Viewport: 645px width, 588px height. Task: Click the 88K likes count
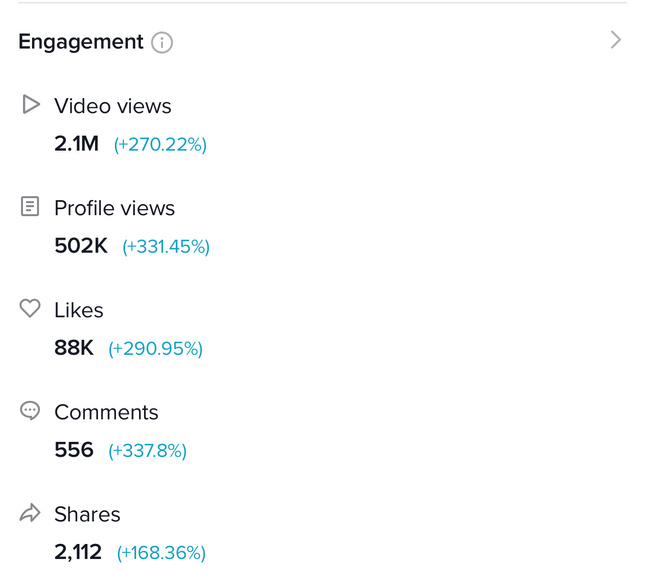click(74, 348)
